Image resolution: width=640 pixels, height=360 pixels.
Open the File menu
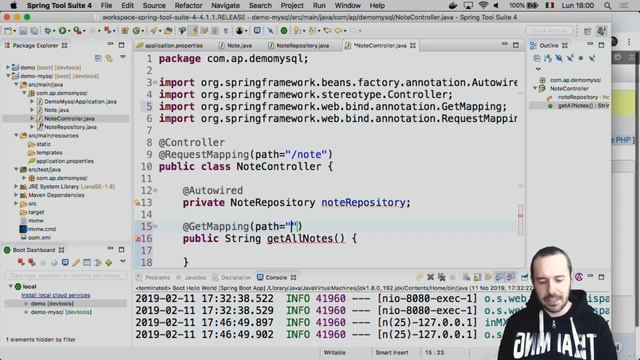106,5
